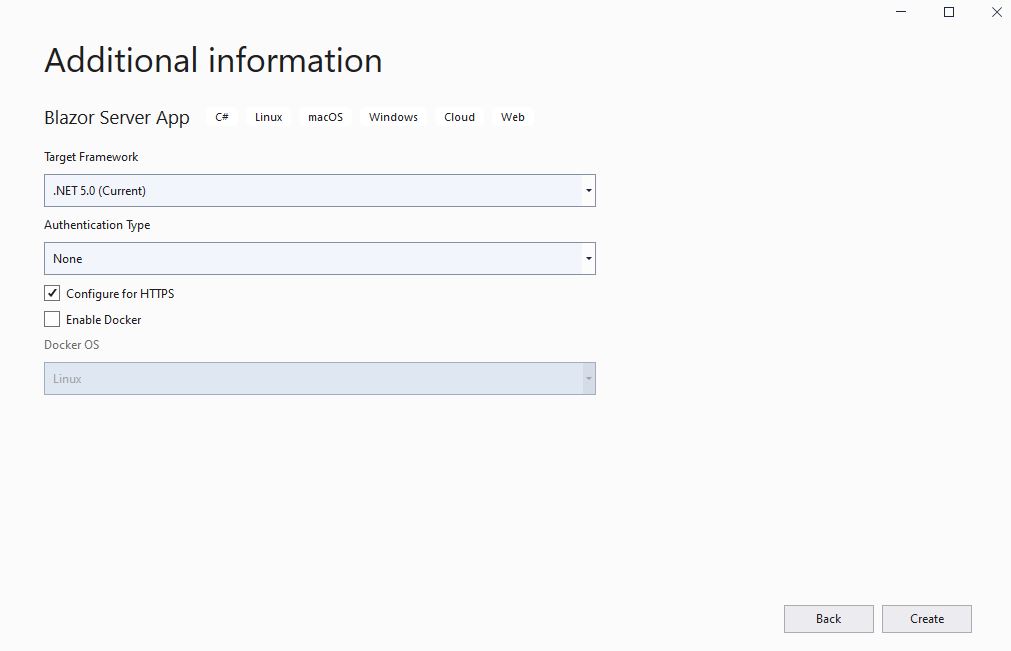This screenshot has height=651, width=1011.
Task: Maximize the dialog window
Action: [x=948, y=12]
